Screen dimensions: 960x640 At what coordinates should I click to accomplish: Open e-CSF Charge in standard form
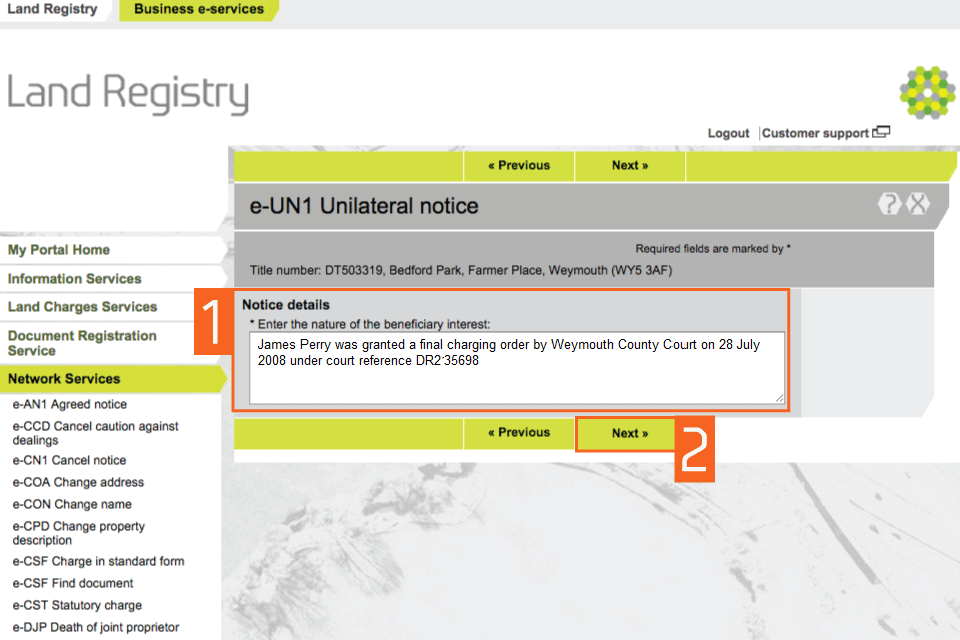99,561
